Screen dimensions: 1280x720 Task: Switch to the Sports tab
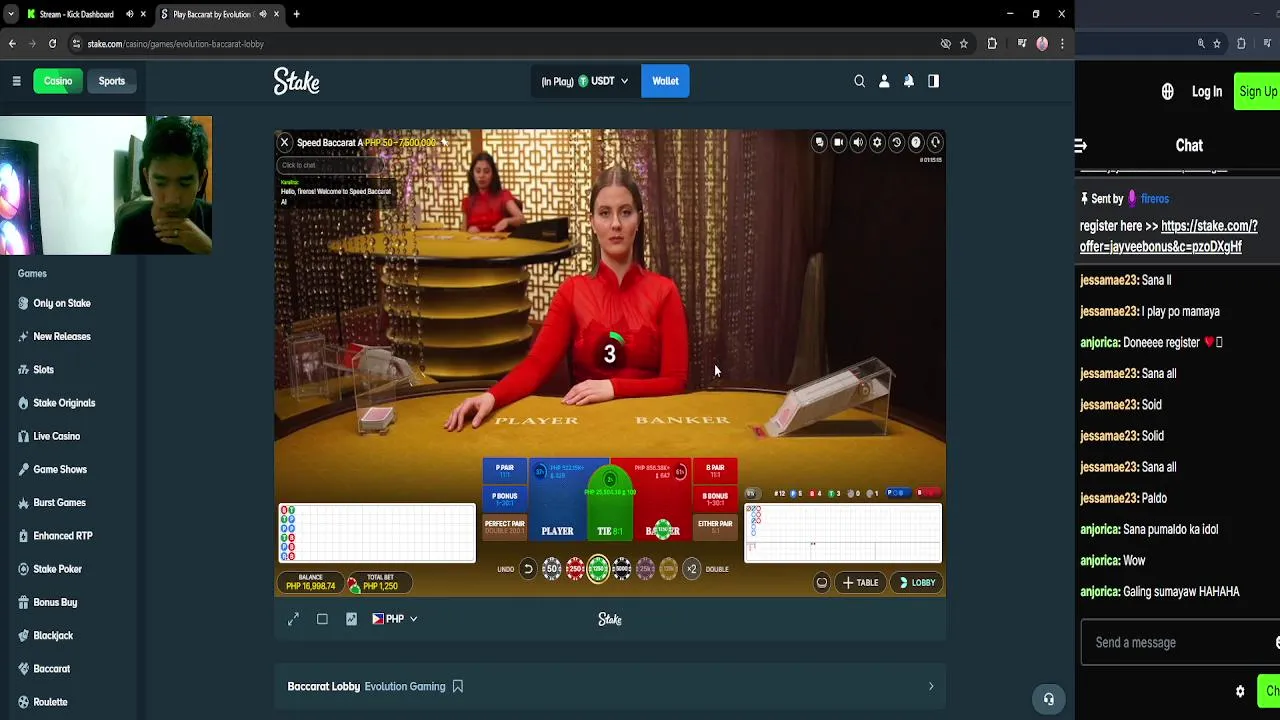click(x=112, y=81)
